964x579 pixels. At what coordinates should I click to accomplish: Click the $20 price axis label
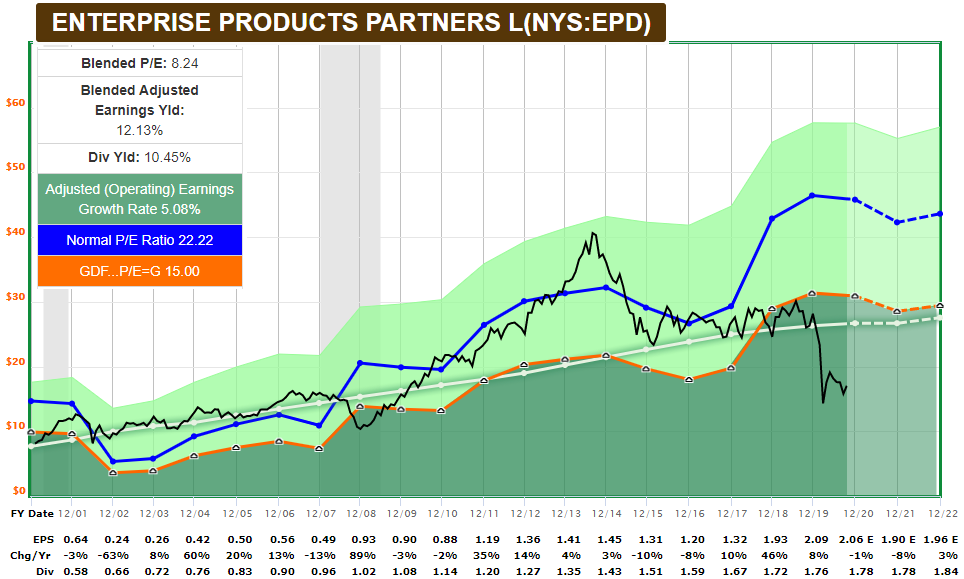tap(15, 361)
